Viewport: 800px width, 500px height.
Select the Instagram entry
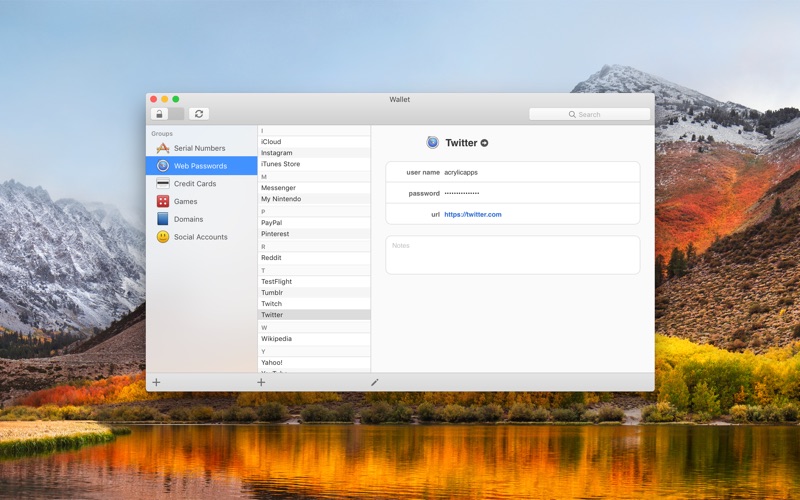point(314,153)
